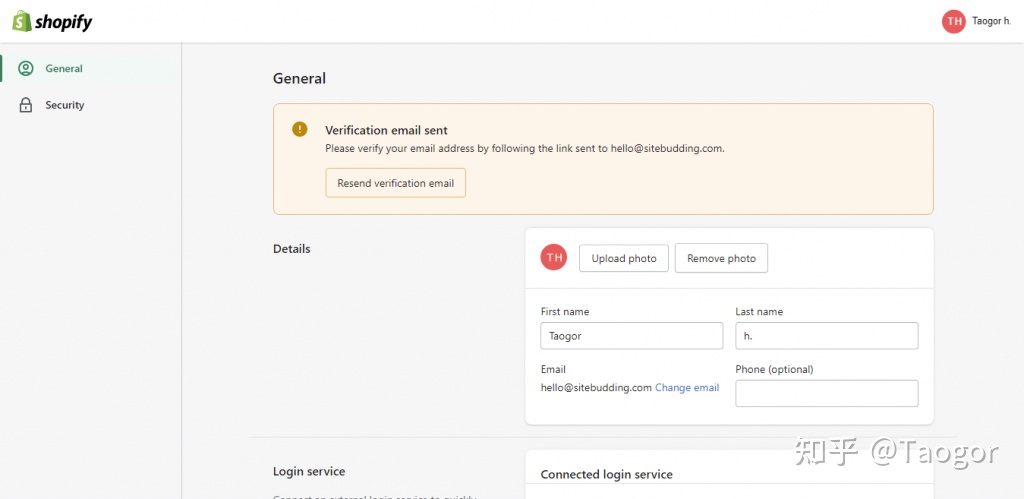
Task: Click the Verification email sent heading
Action: [386, 130]
